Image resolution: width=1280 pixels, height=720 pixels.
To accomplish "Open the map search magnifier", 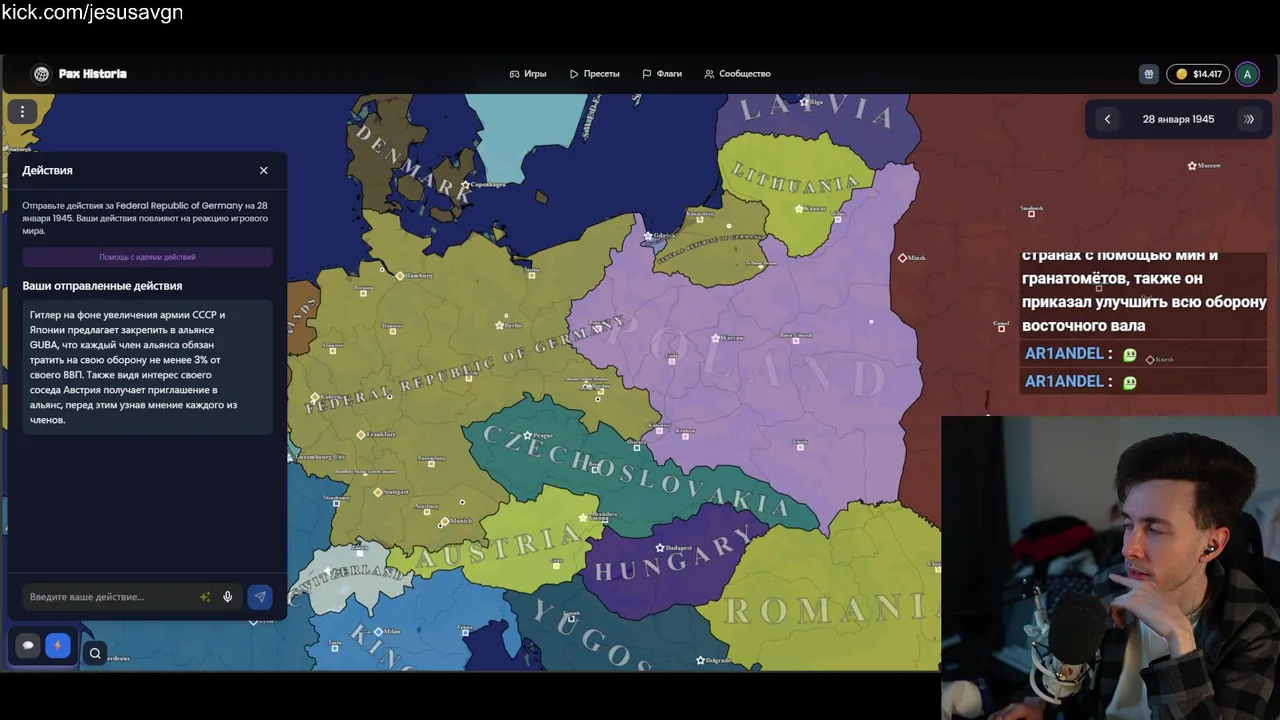I will pos(95,654).
